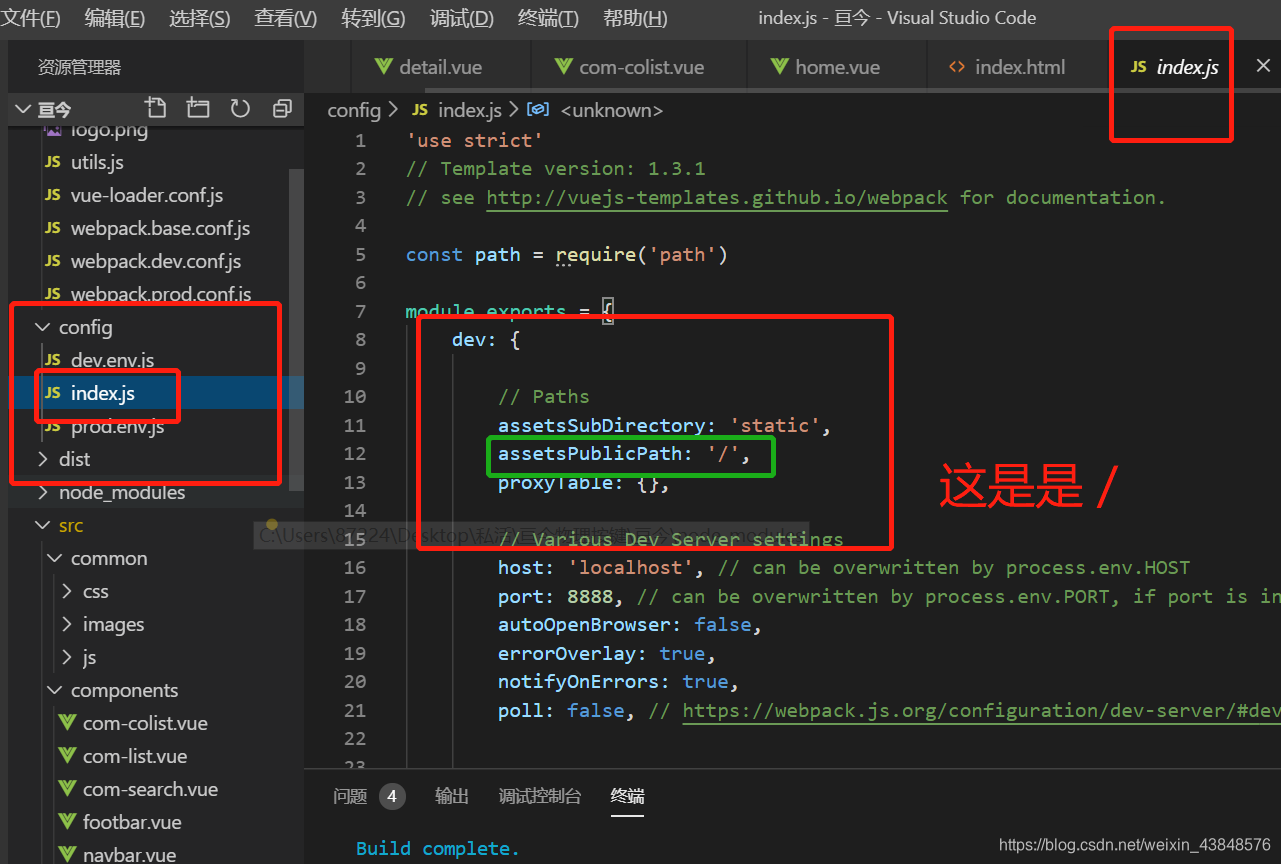
Task: Switch to the detail.vue tab
Action: [x=441, y=67]
